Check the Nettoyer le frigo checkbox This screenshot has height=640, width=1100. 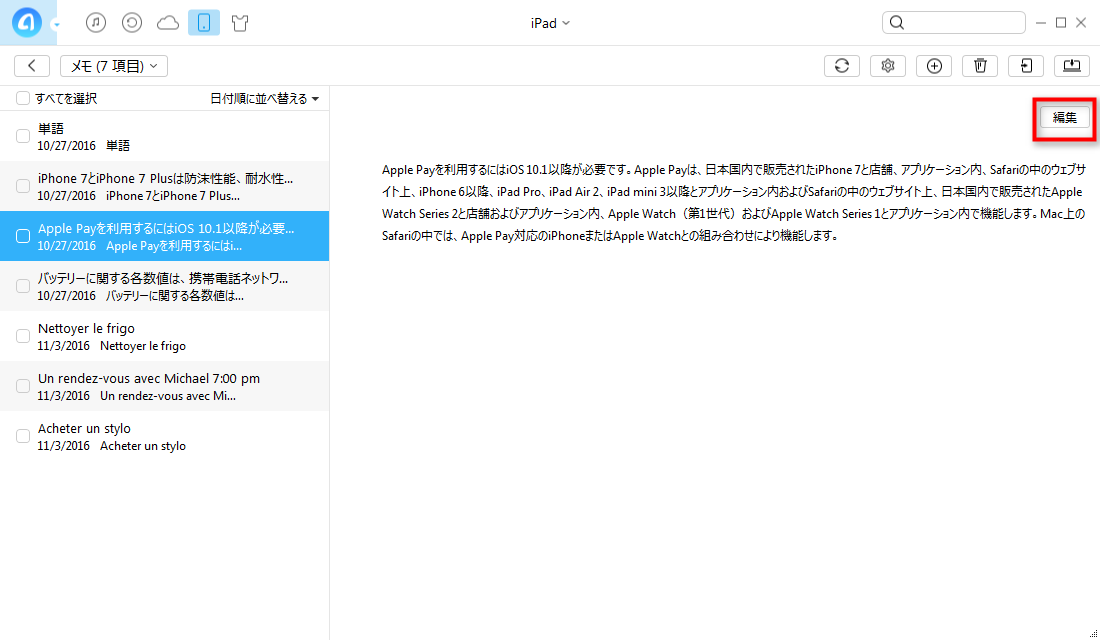coord(22,336)
